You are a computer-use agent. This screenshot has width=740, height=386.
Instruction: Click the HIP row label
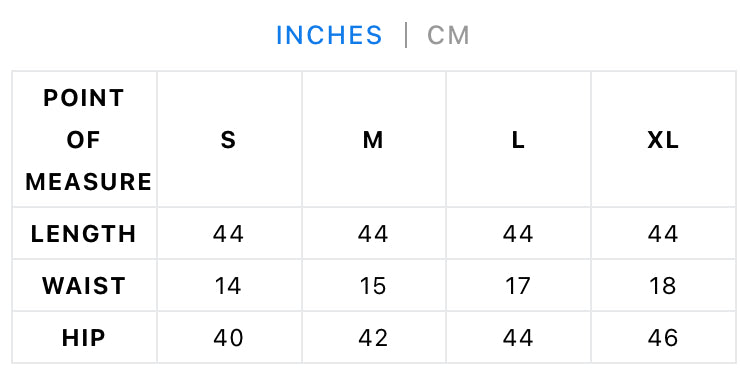click(84, 338)
